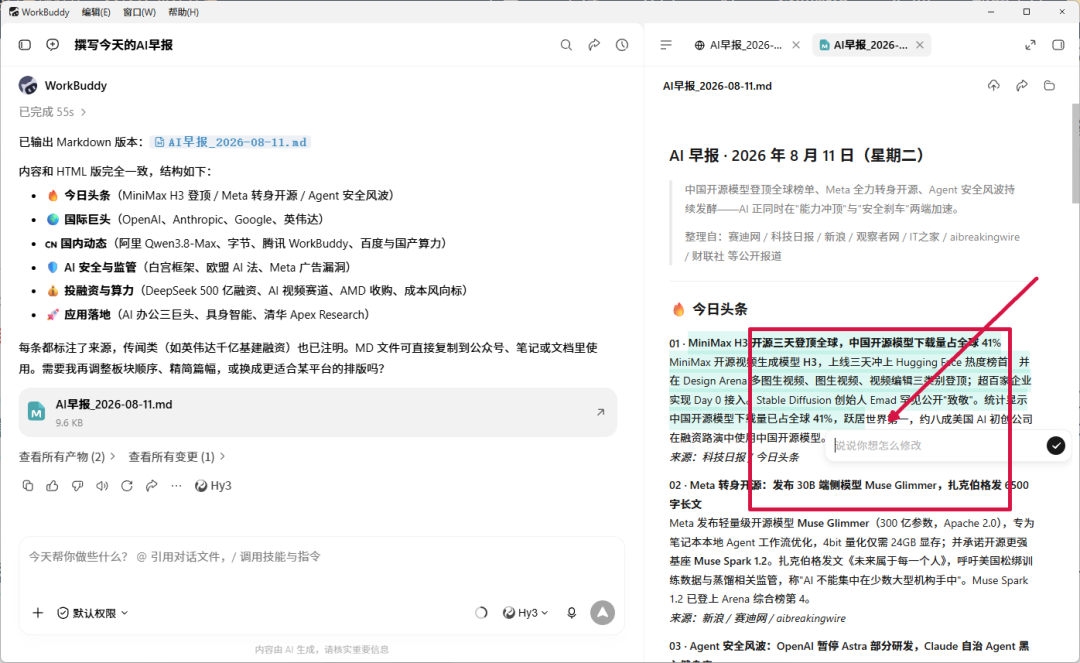Click the WorkBuddy avatar icon
The height and width of the screenshot is (663, 1080).
click(x=28, y=85)
